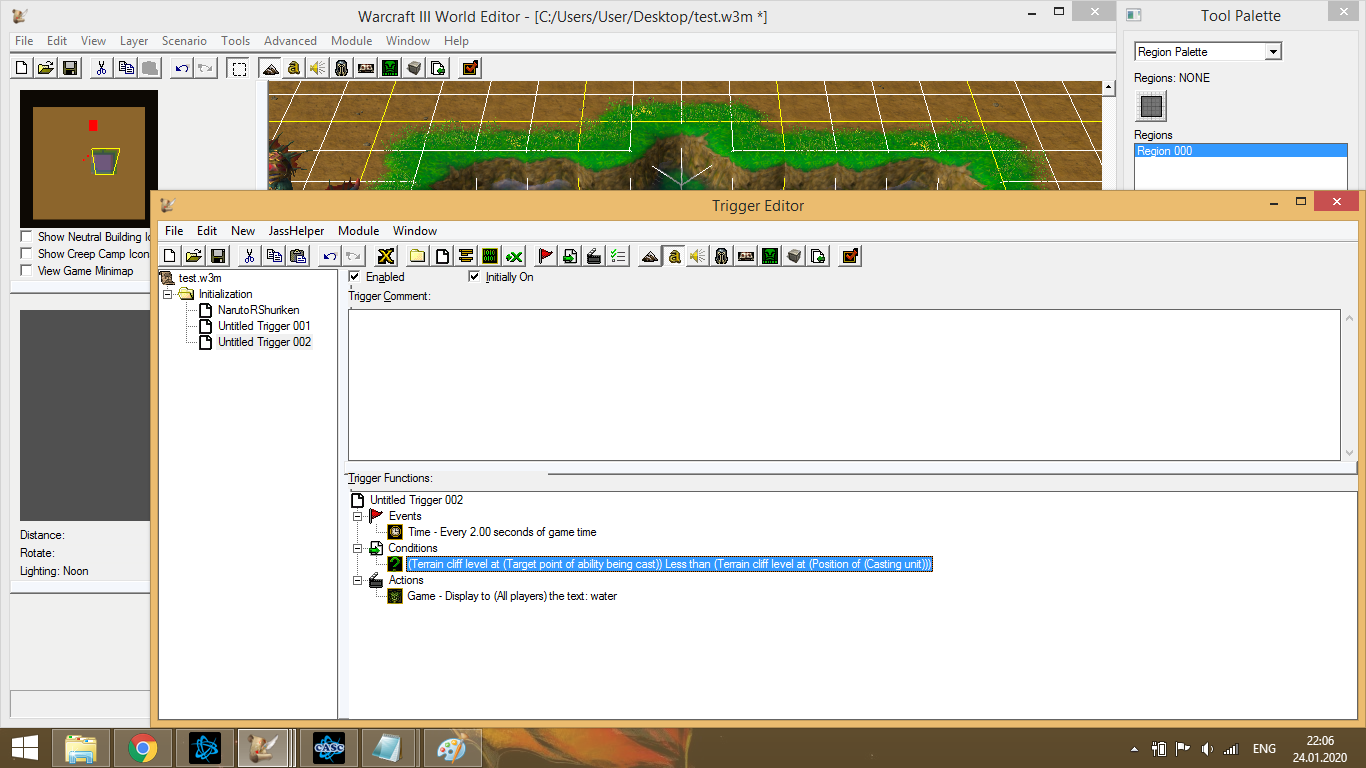The height and width of the screenshot is (768, 1366).
Task: Click the New Condition toolbar icon beside the flag
Action: click(569, 256)
